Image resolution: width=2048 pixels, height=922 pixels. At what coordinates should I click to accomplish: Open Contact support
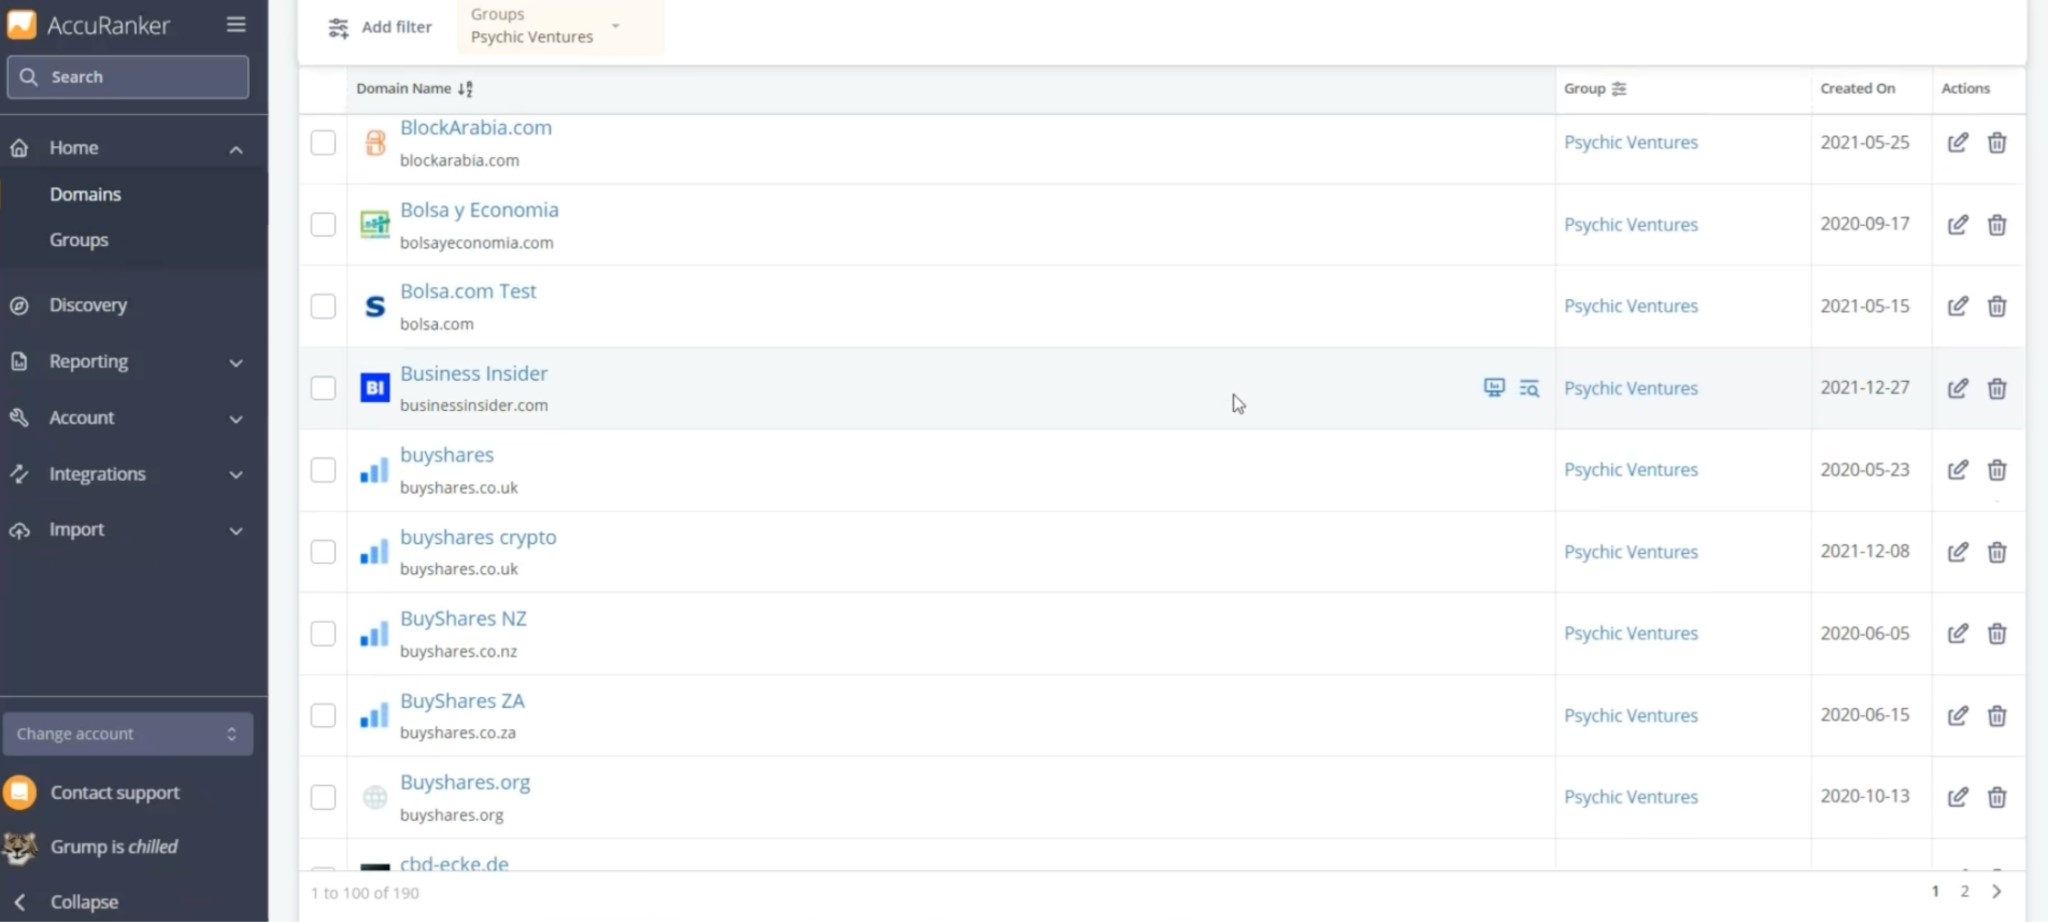coord(115,792)
